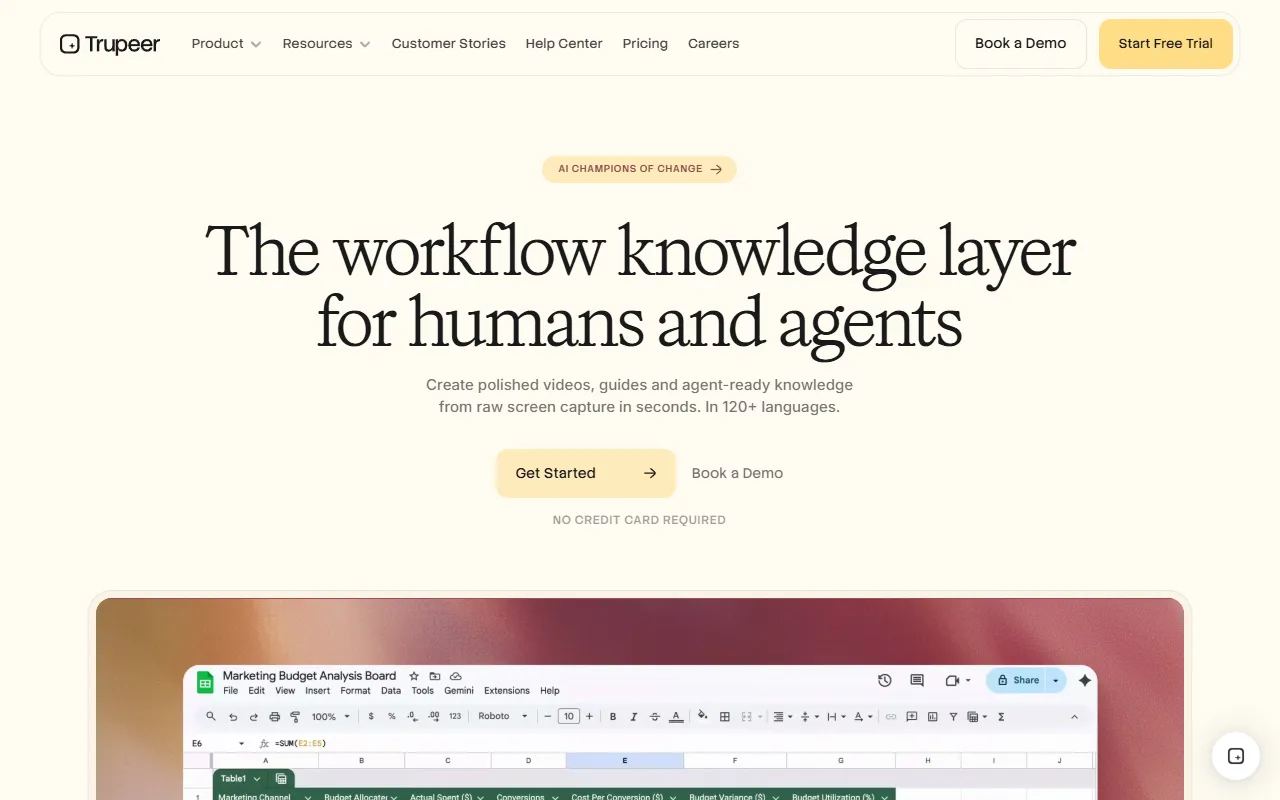The width and height of the screenshot is (1280, 800).
Task: Click the Gemini sparkle icon next to Share
Action: tap(1085, 680)
